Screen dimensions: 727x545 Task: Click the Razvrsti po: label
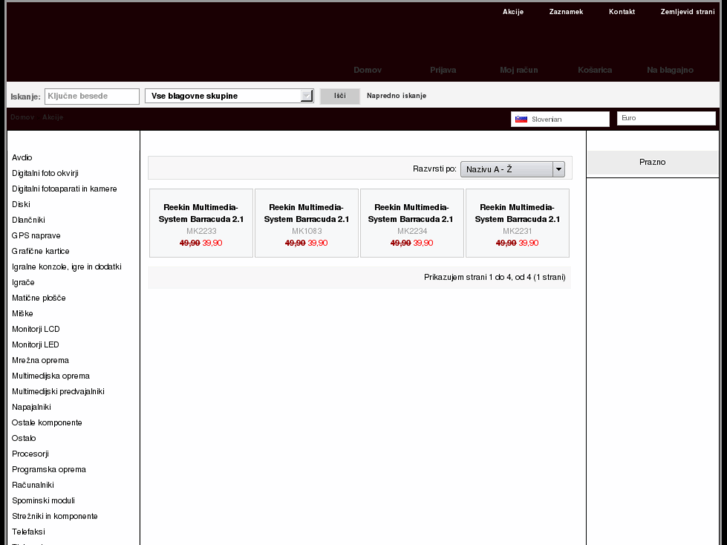click(434, 169)
